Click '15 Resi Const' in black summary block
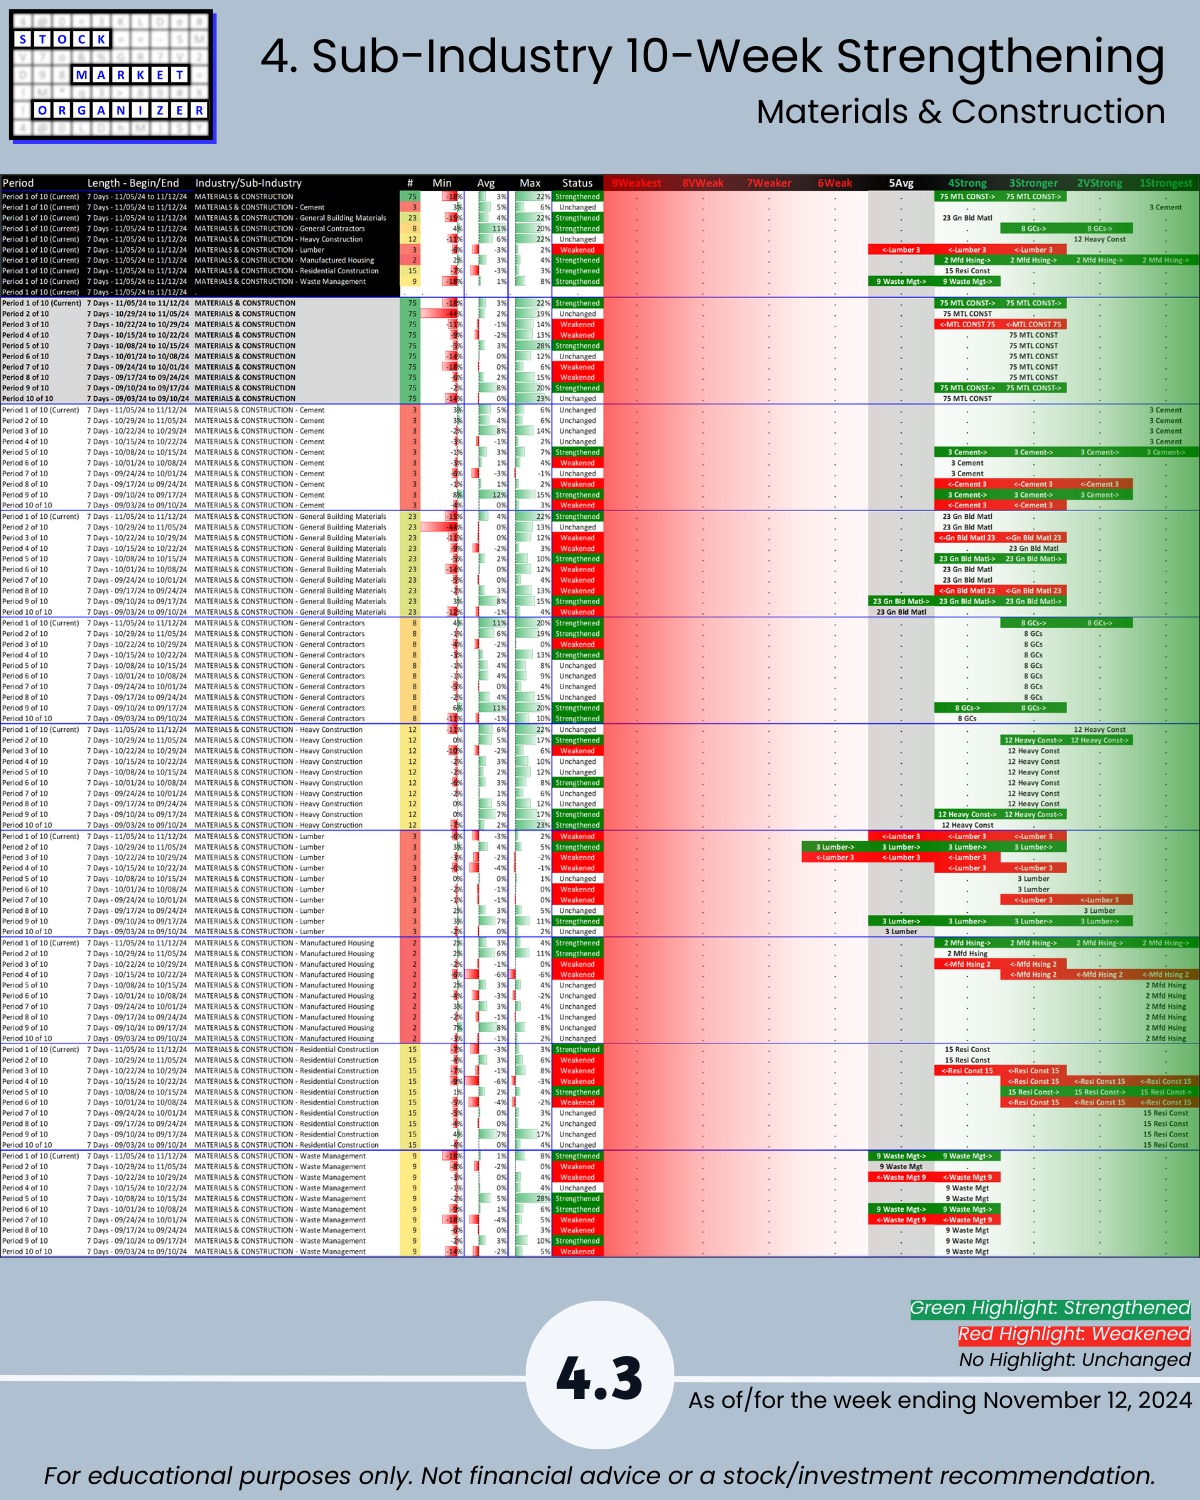 click(967, 271)
